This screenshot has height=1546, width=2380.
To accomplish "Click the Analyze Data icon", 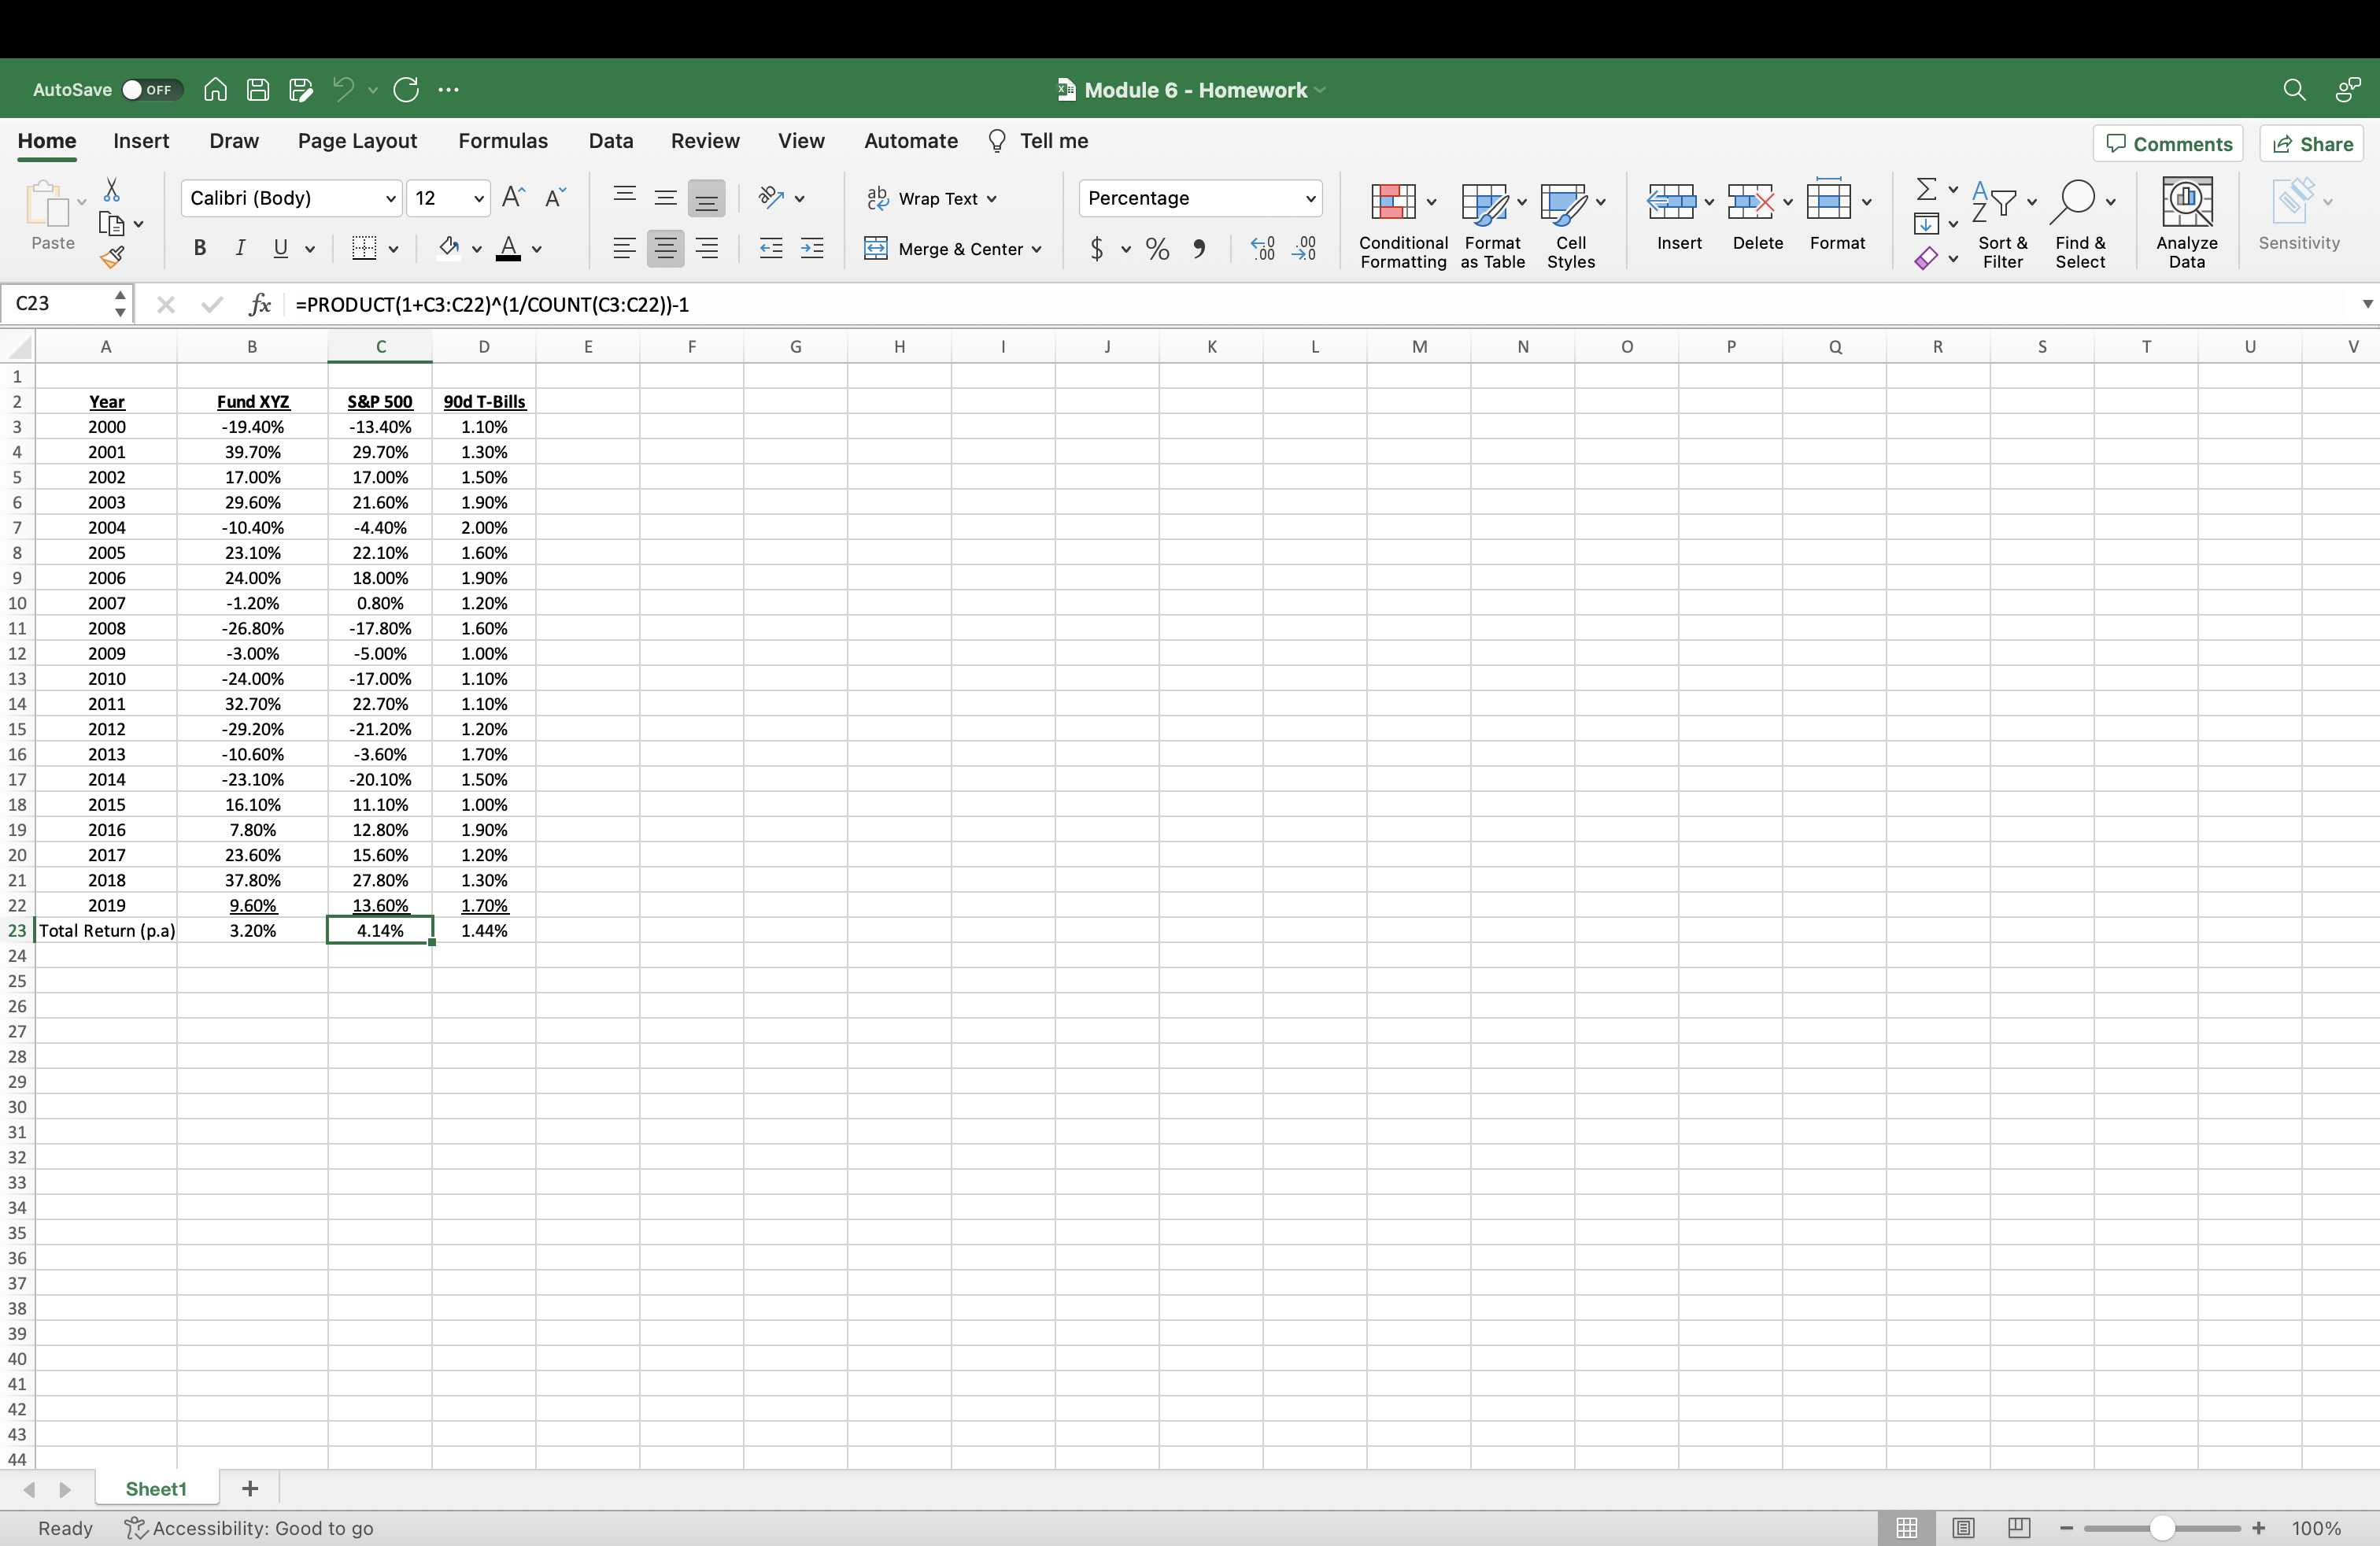I will 2186,200.
